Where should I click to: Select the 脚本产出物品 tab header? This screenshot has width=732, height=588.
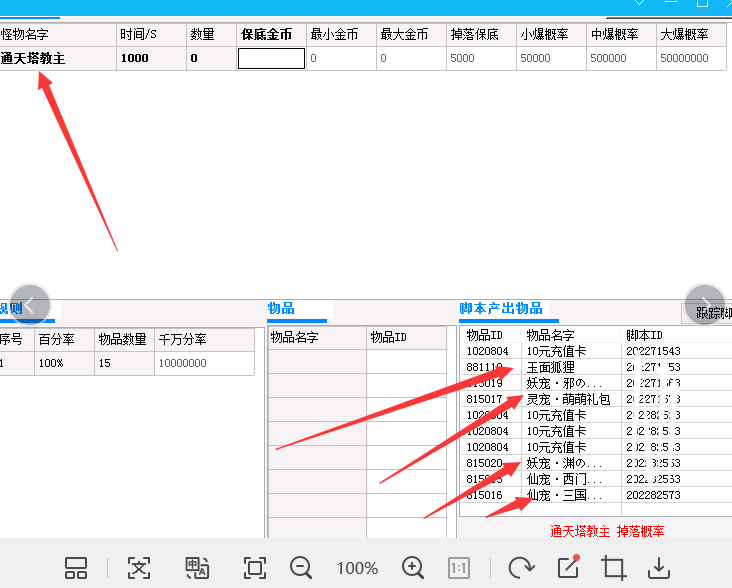tap(501, 308)
